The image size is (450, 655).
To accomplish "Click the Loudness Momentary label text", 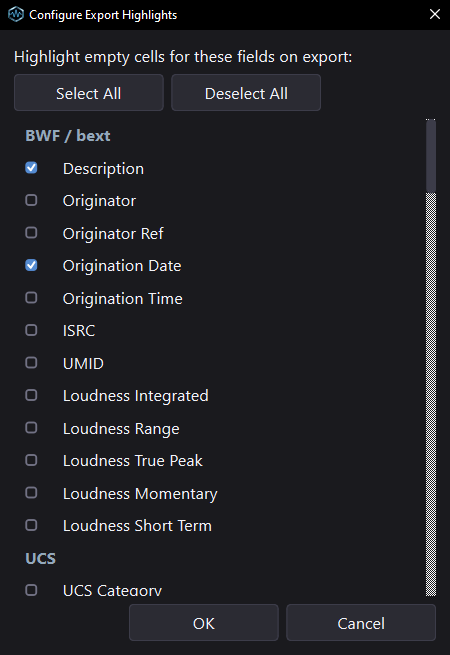I will click(140, 494).
